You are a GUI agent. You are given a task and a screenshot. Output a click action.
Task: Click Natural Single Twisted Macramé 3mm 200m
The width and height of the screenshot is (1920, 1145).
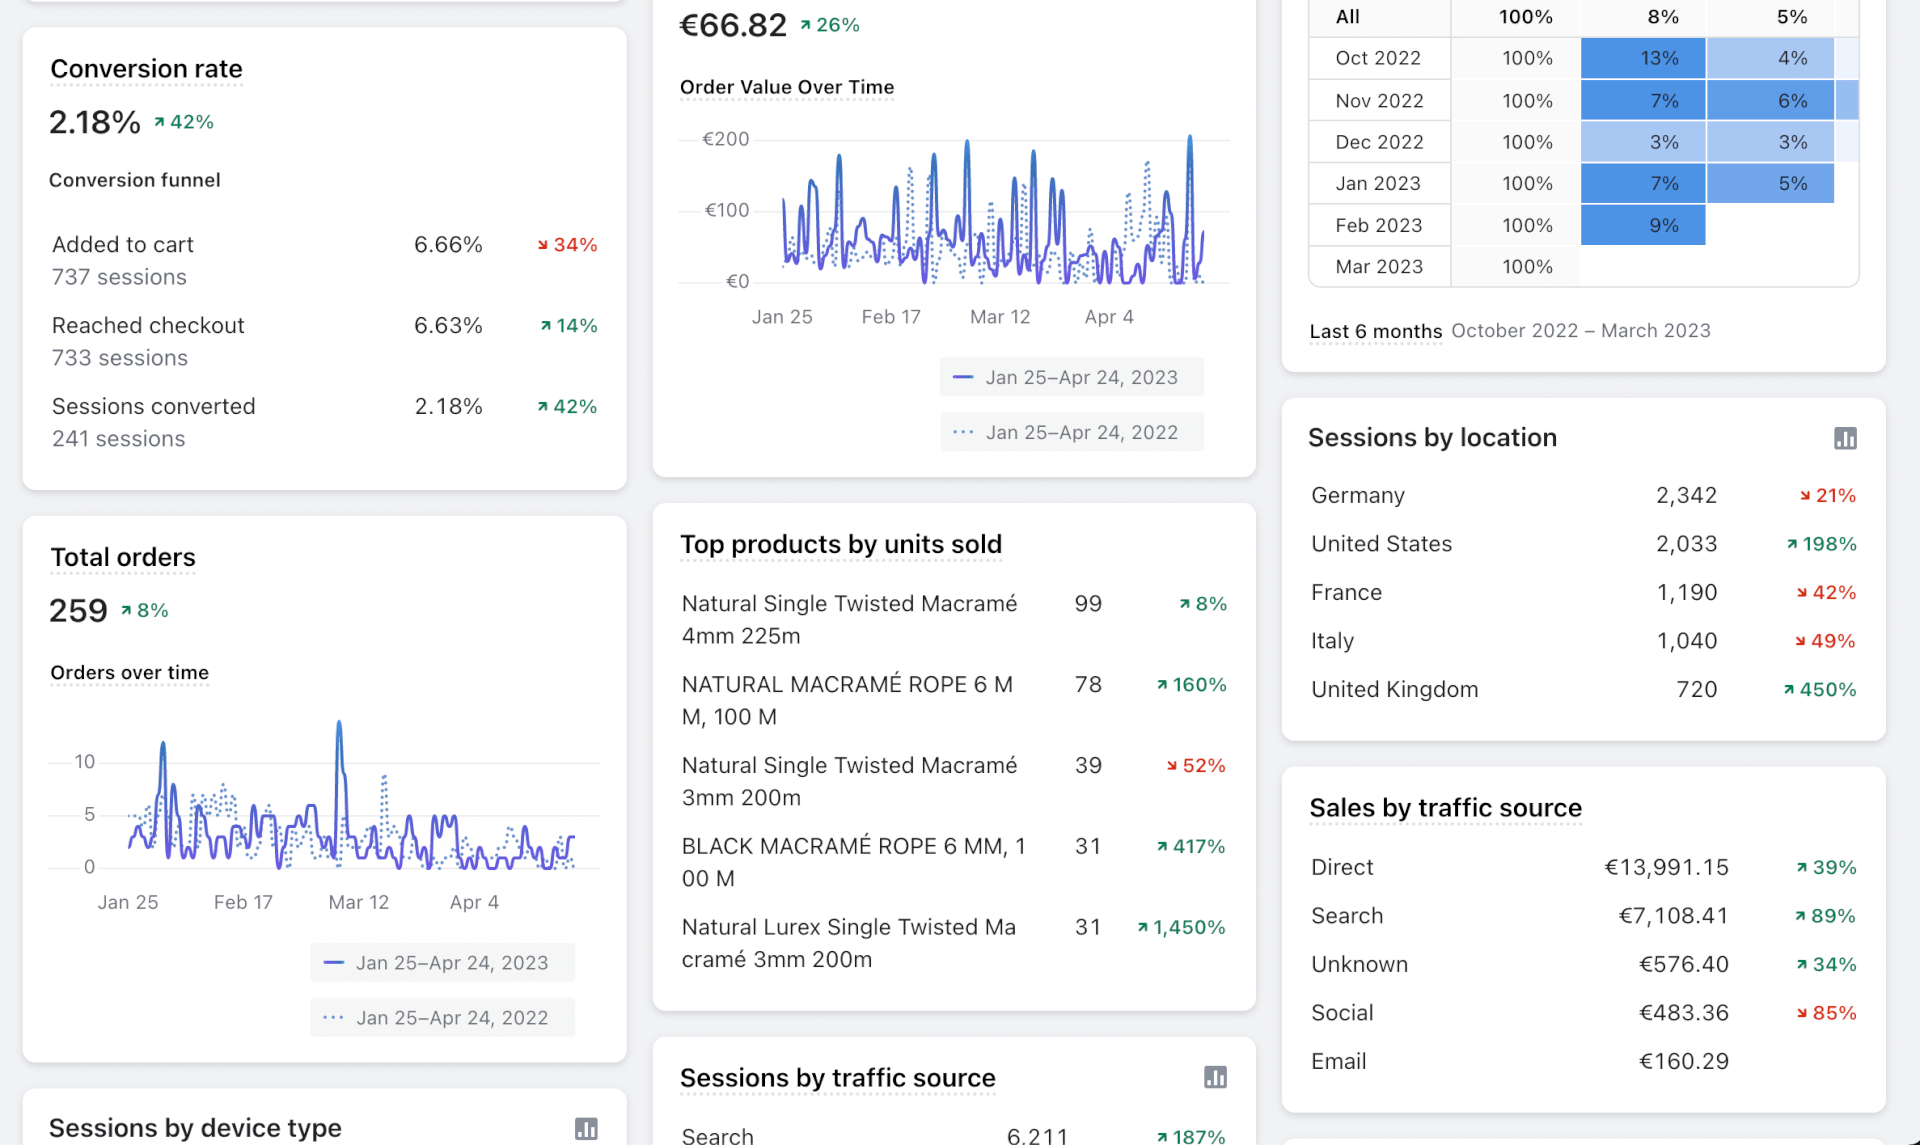click(849, 781)
